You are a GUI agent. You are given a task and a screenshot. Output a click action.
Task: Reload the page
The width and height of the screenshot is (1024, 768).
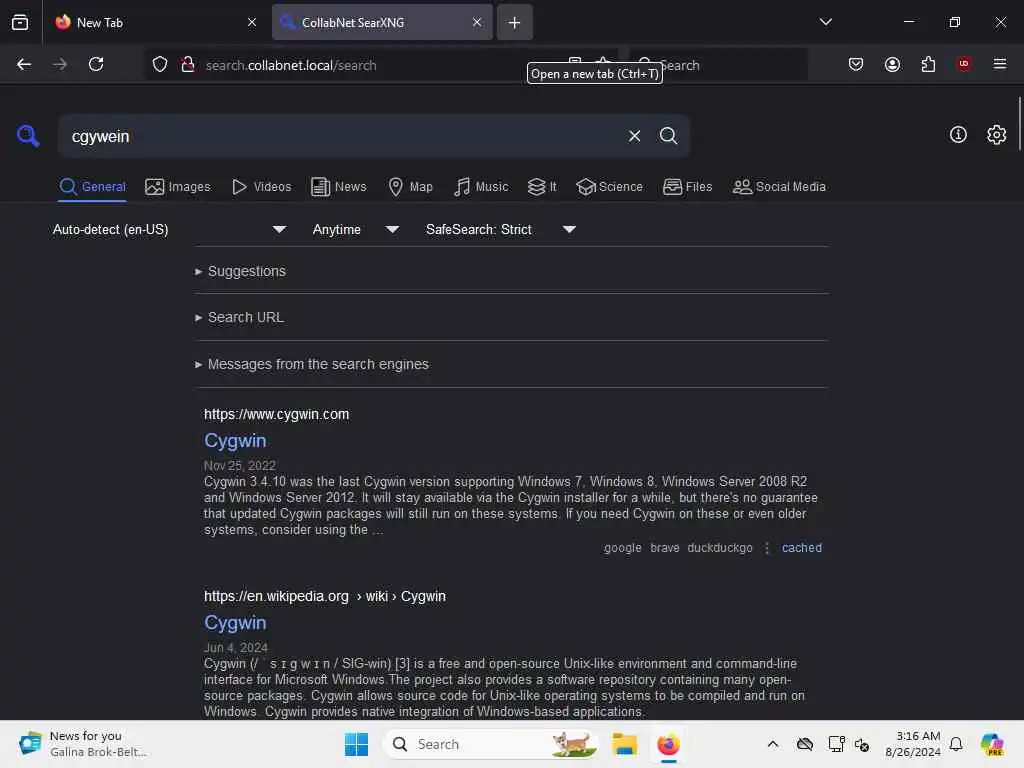(96, 64)
